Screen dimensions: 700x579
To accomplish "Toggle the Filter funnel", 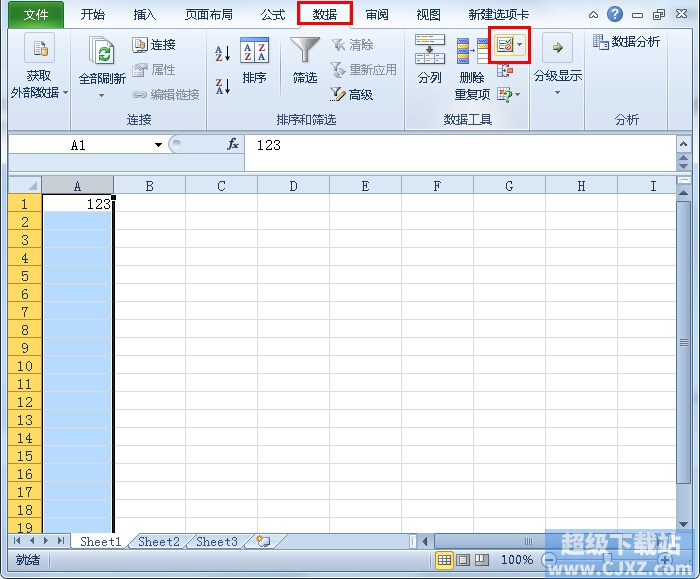I will [x=305, y=60].
